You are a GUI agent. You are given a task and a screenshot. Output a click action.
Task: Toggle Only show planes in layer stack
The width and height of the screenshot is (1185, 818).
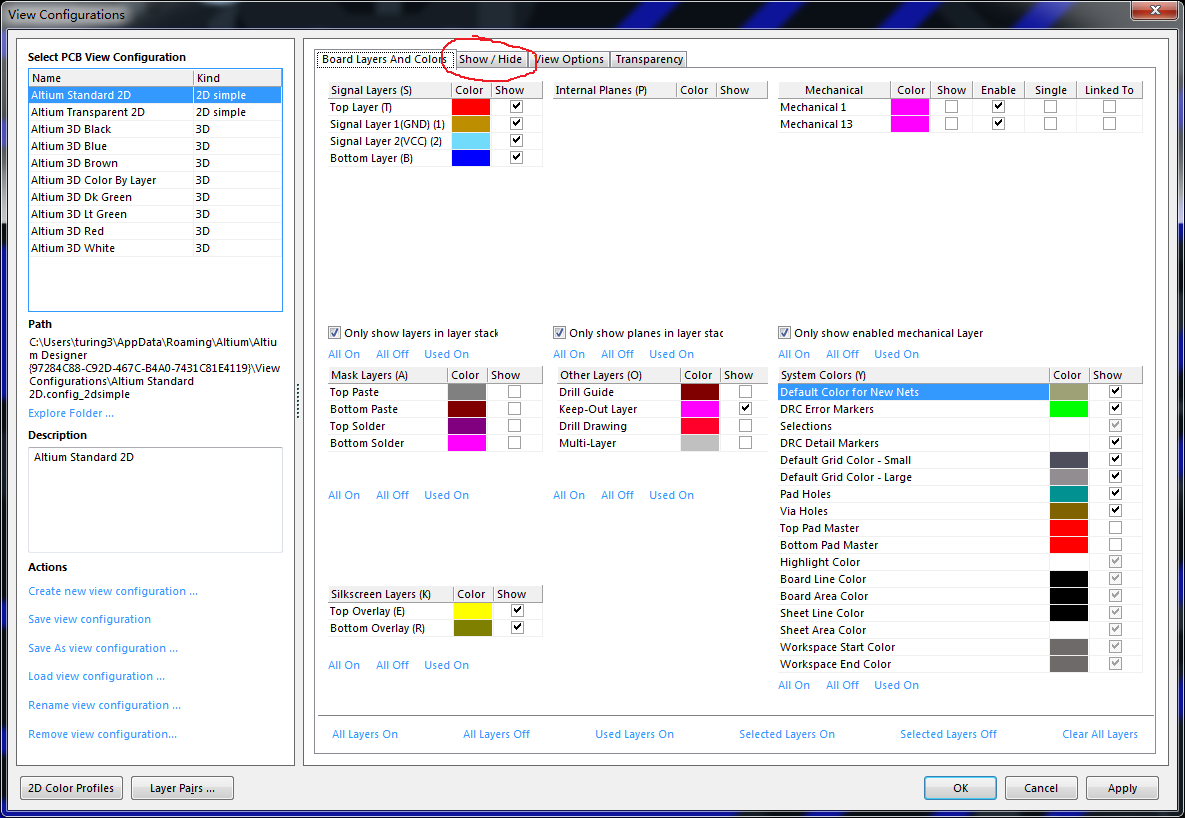coord(559,333)
